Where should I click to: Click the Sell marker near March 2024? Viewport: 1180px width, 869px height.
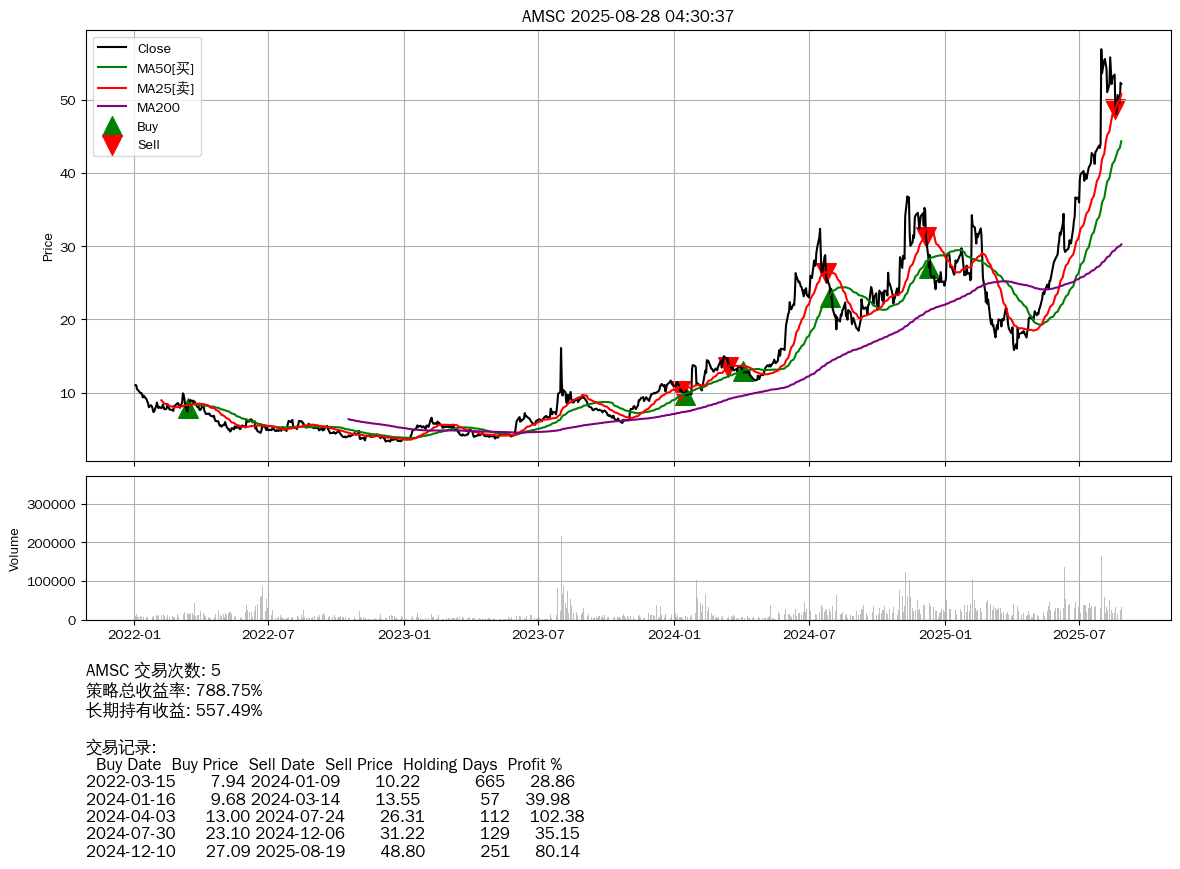pos(729,366)
